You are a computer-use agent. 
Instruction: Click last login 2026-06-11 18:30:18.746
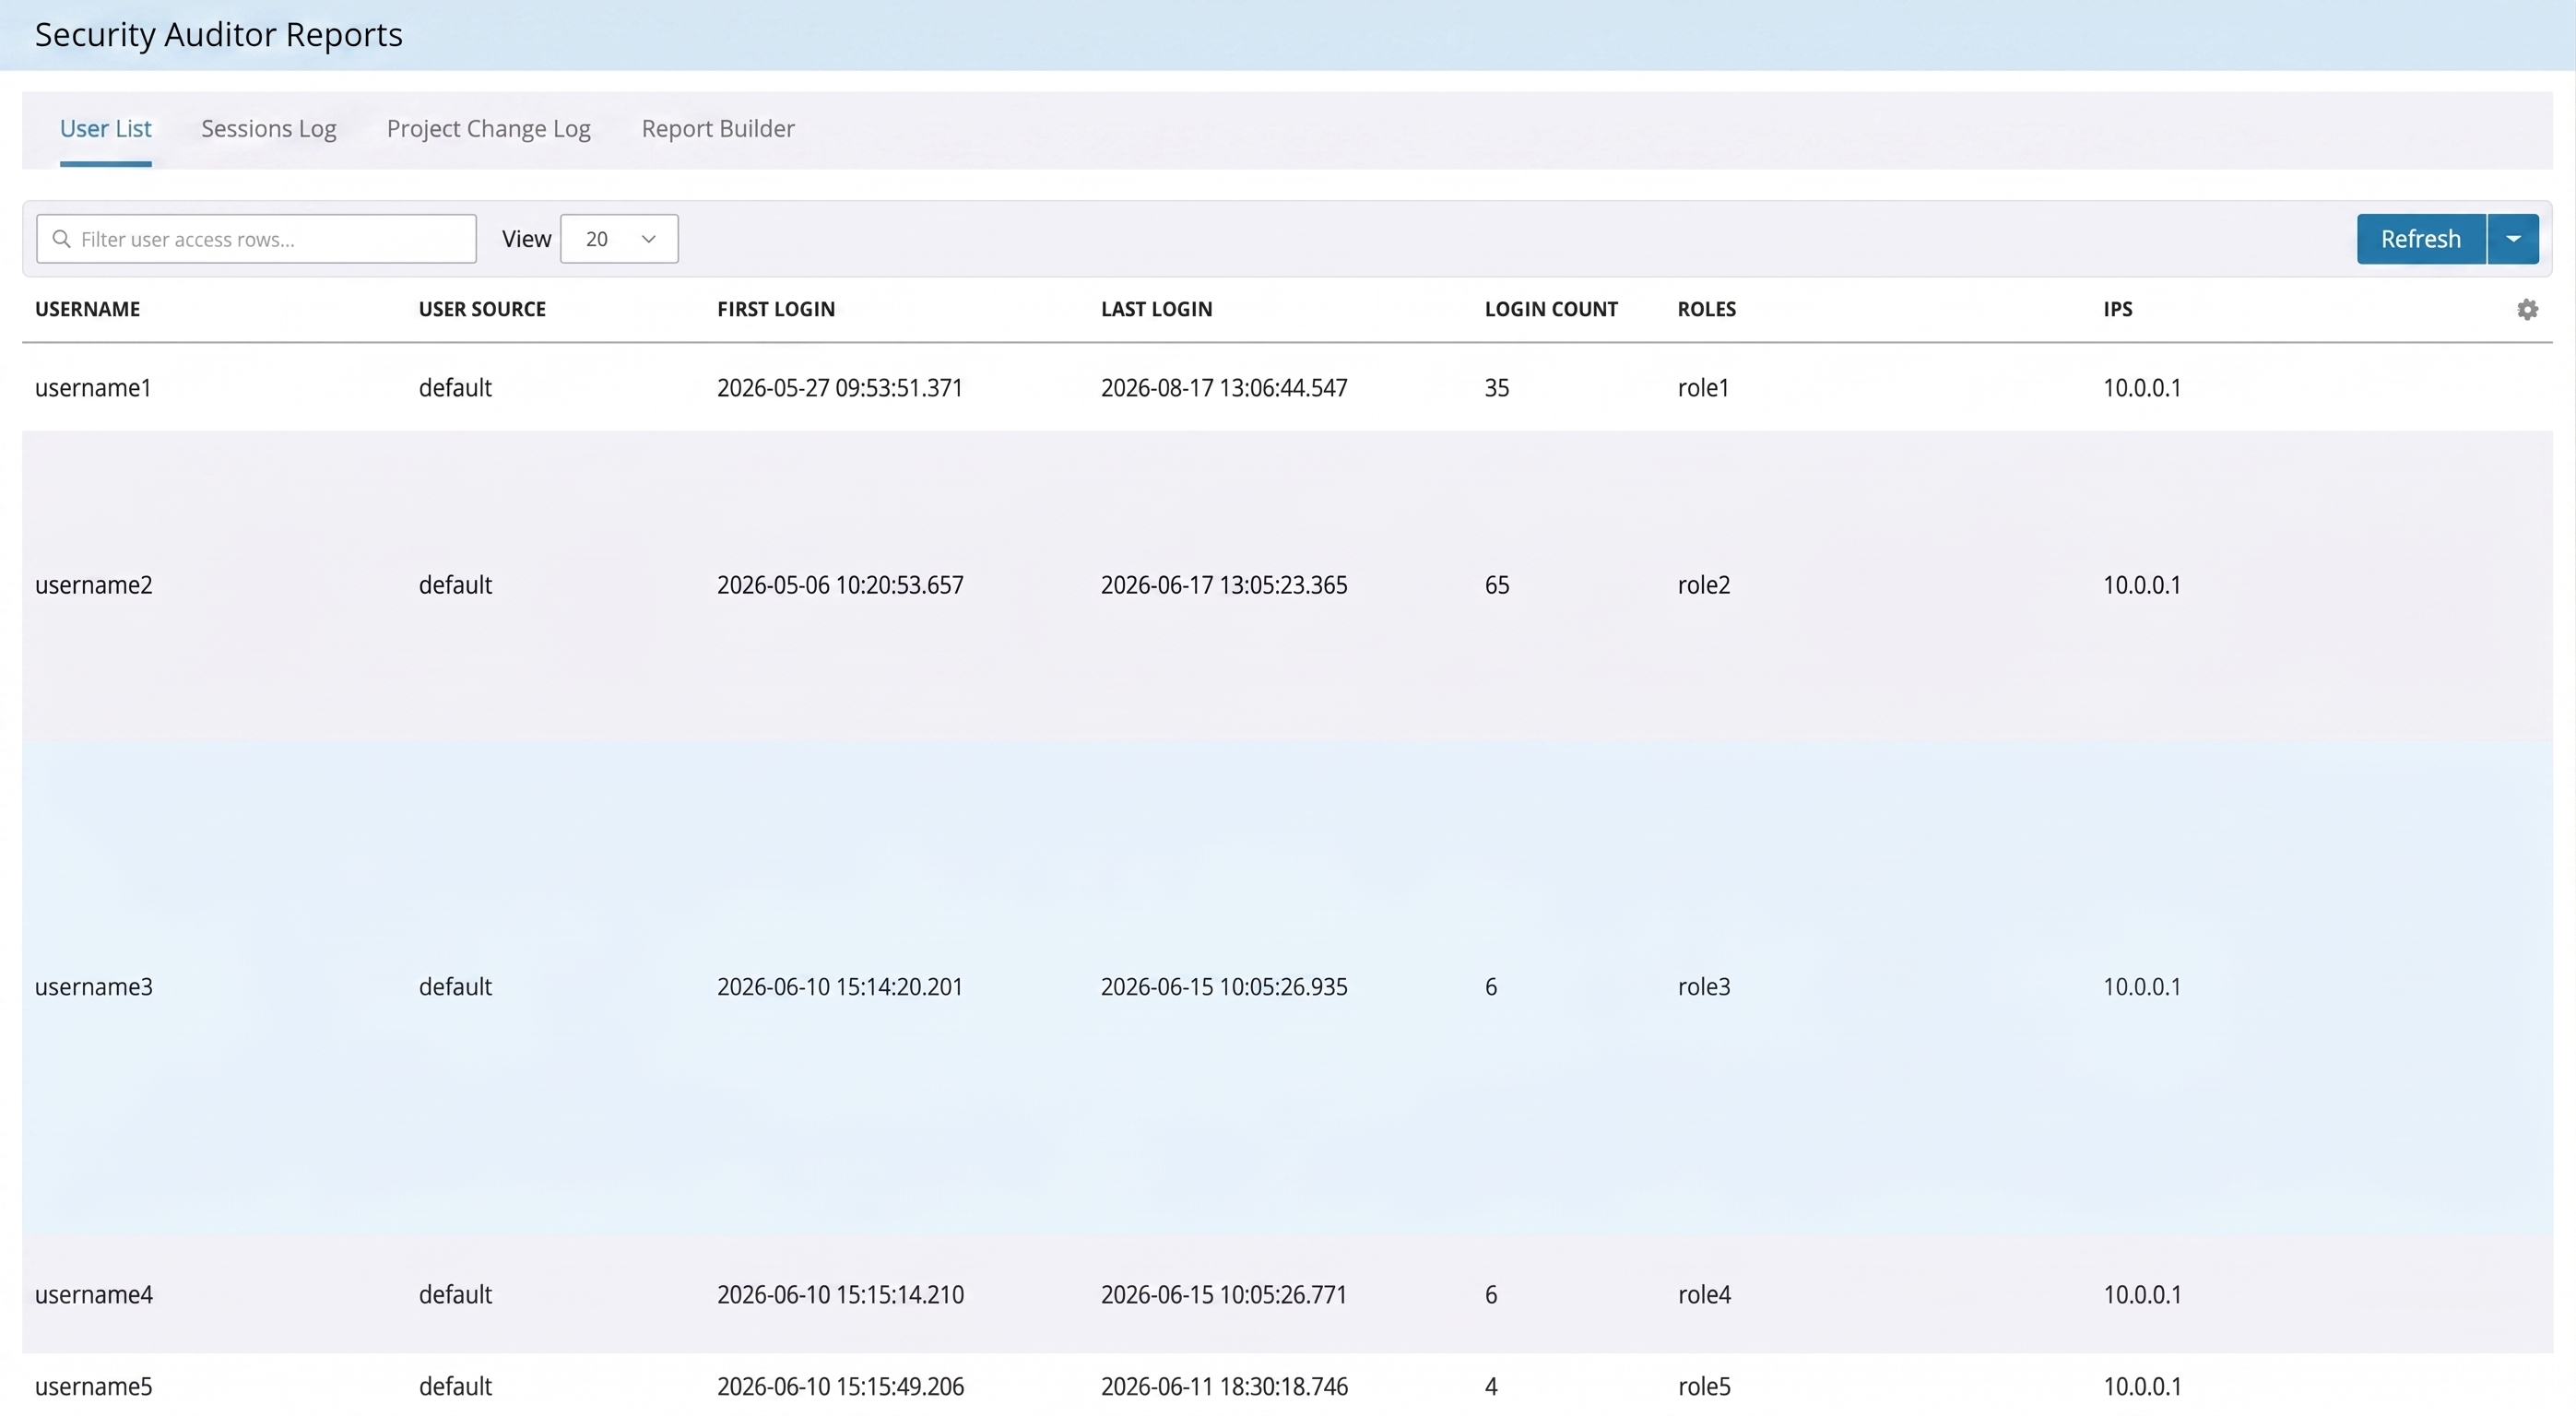(x=1224, y=1387)
